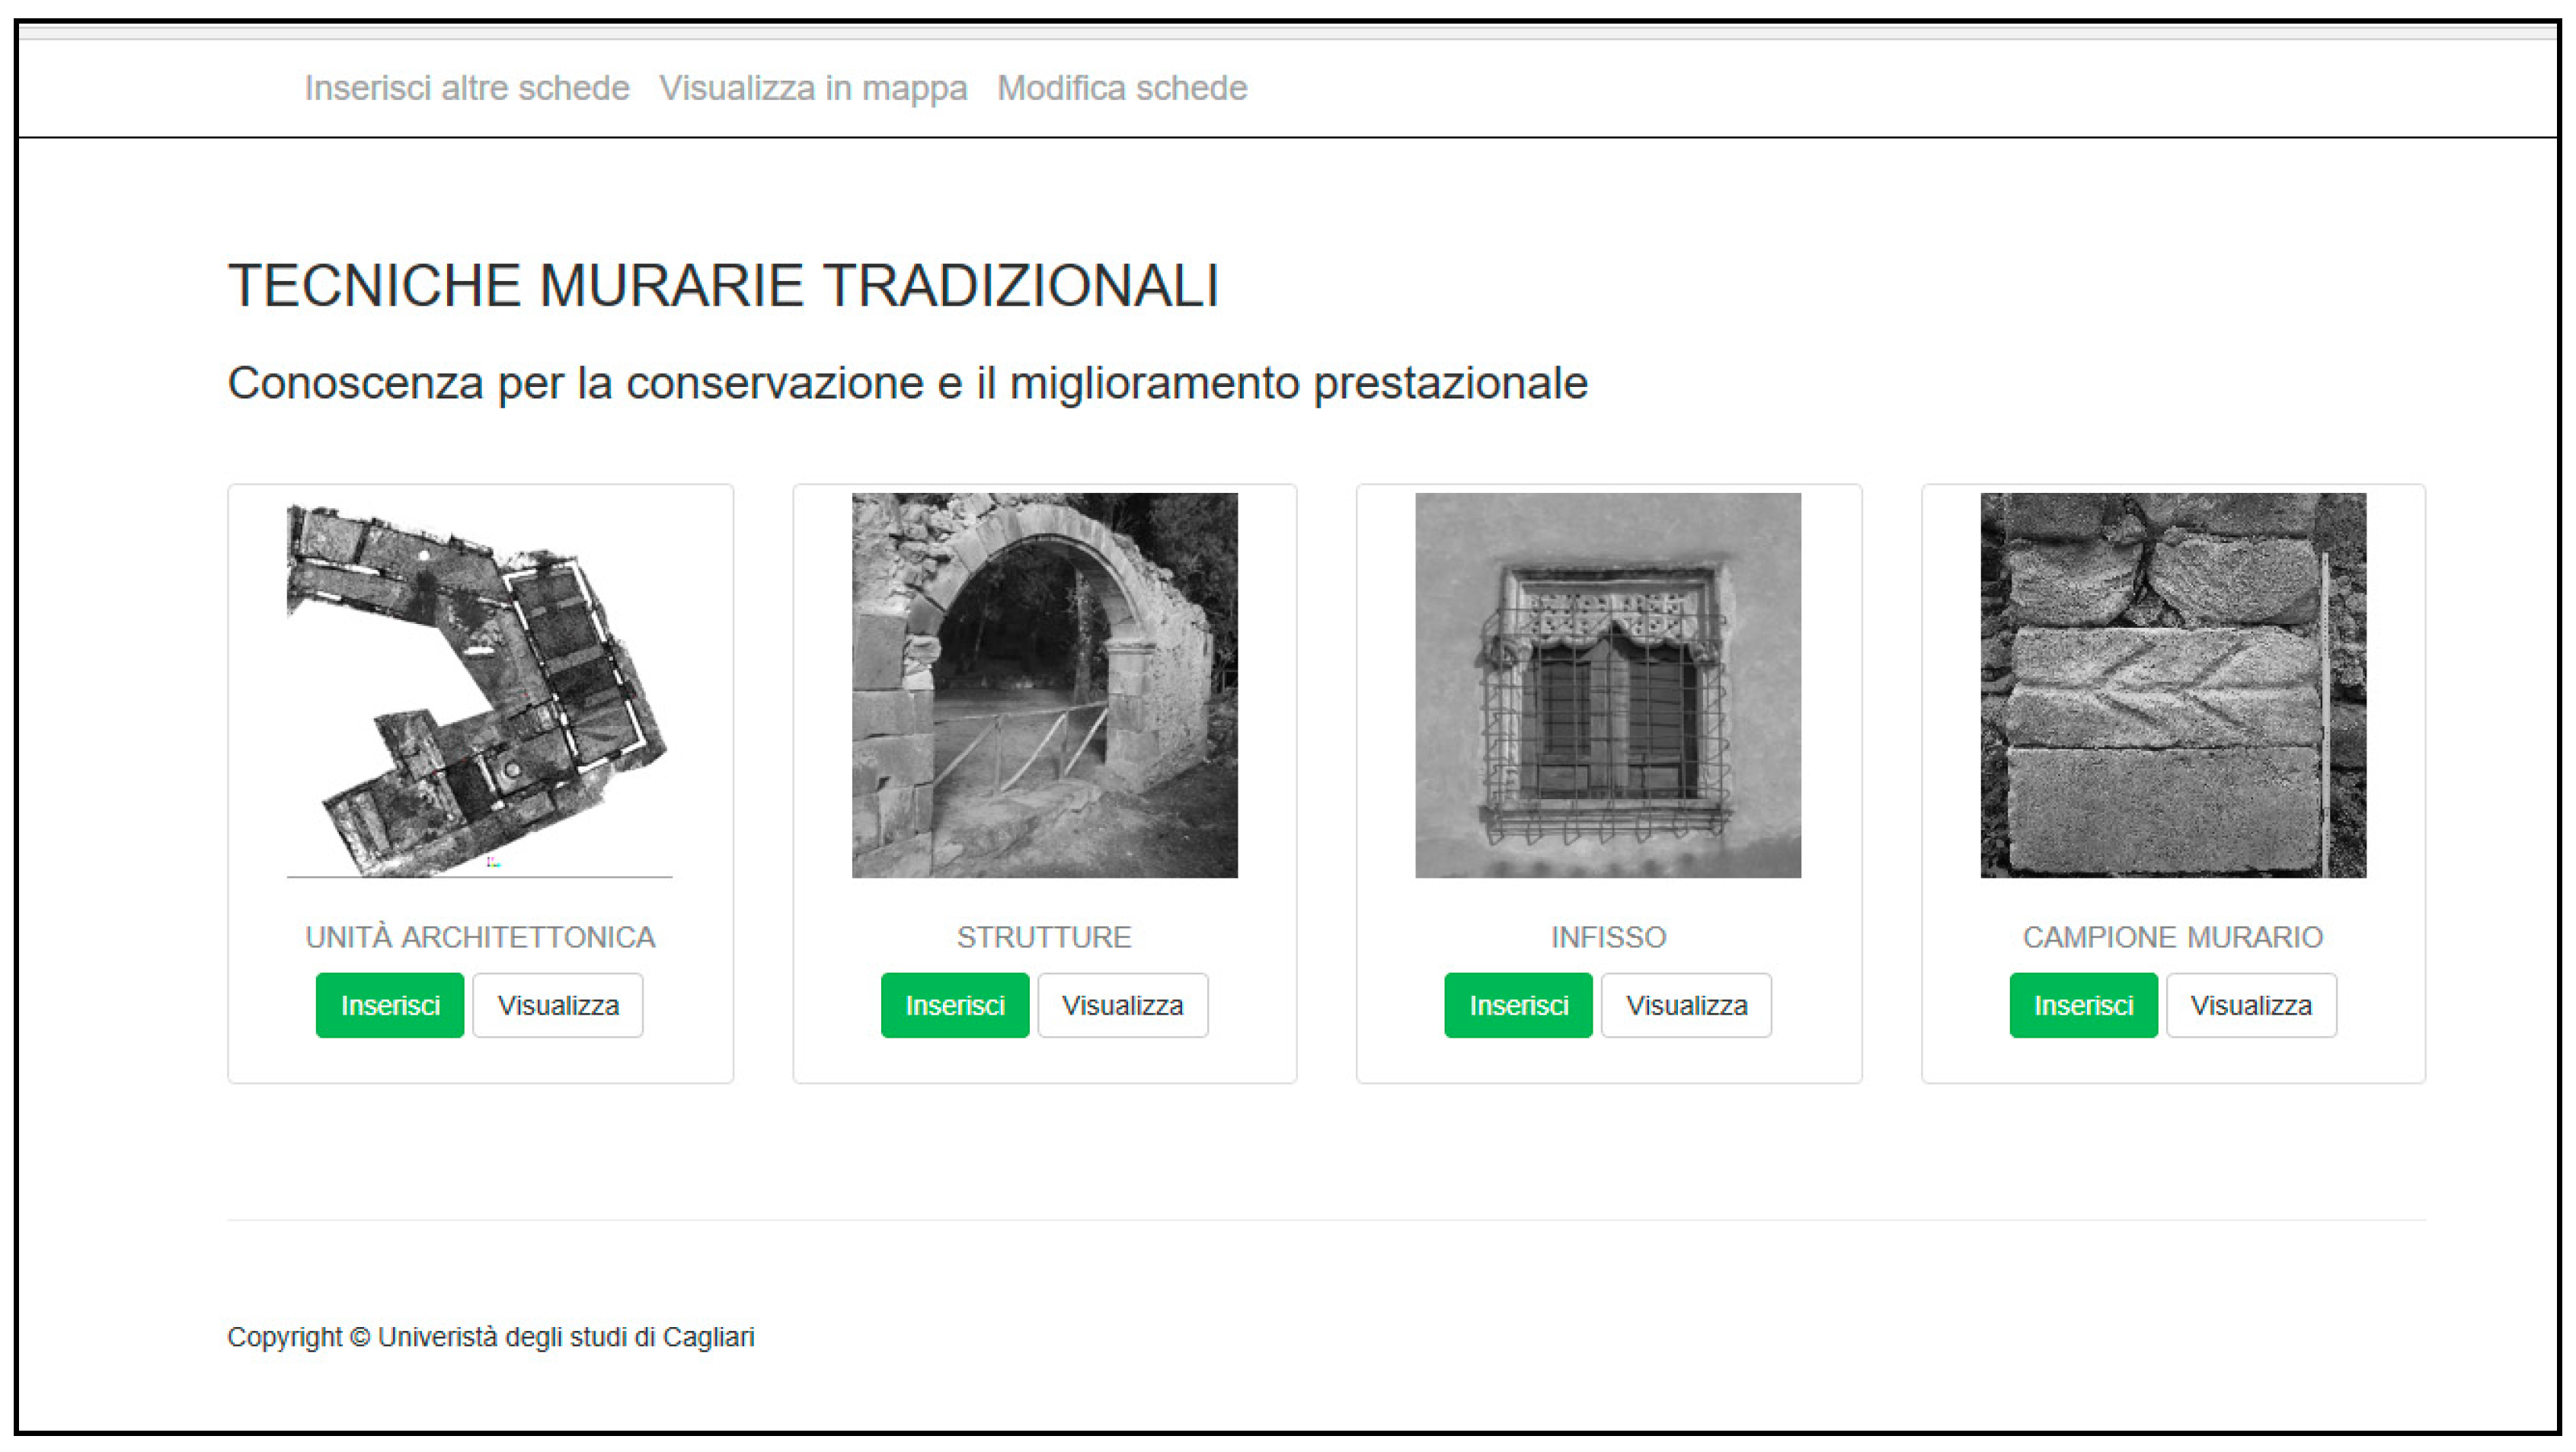Open Visualizza in mappa from the navbar

click(x=813, y=88)
